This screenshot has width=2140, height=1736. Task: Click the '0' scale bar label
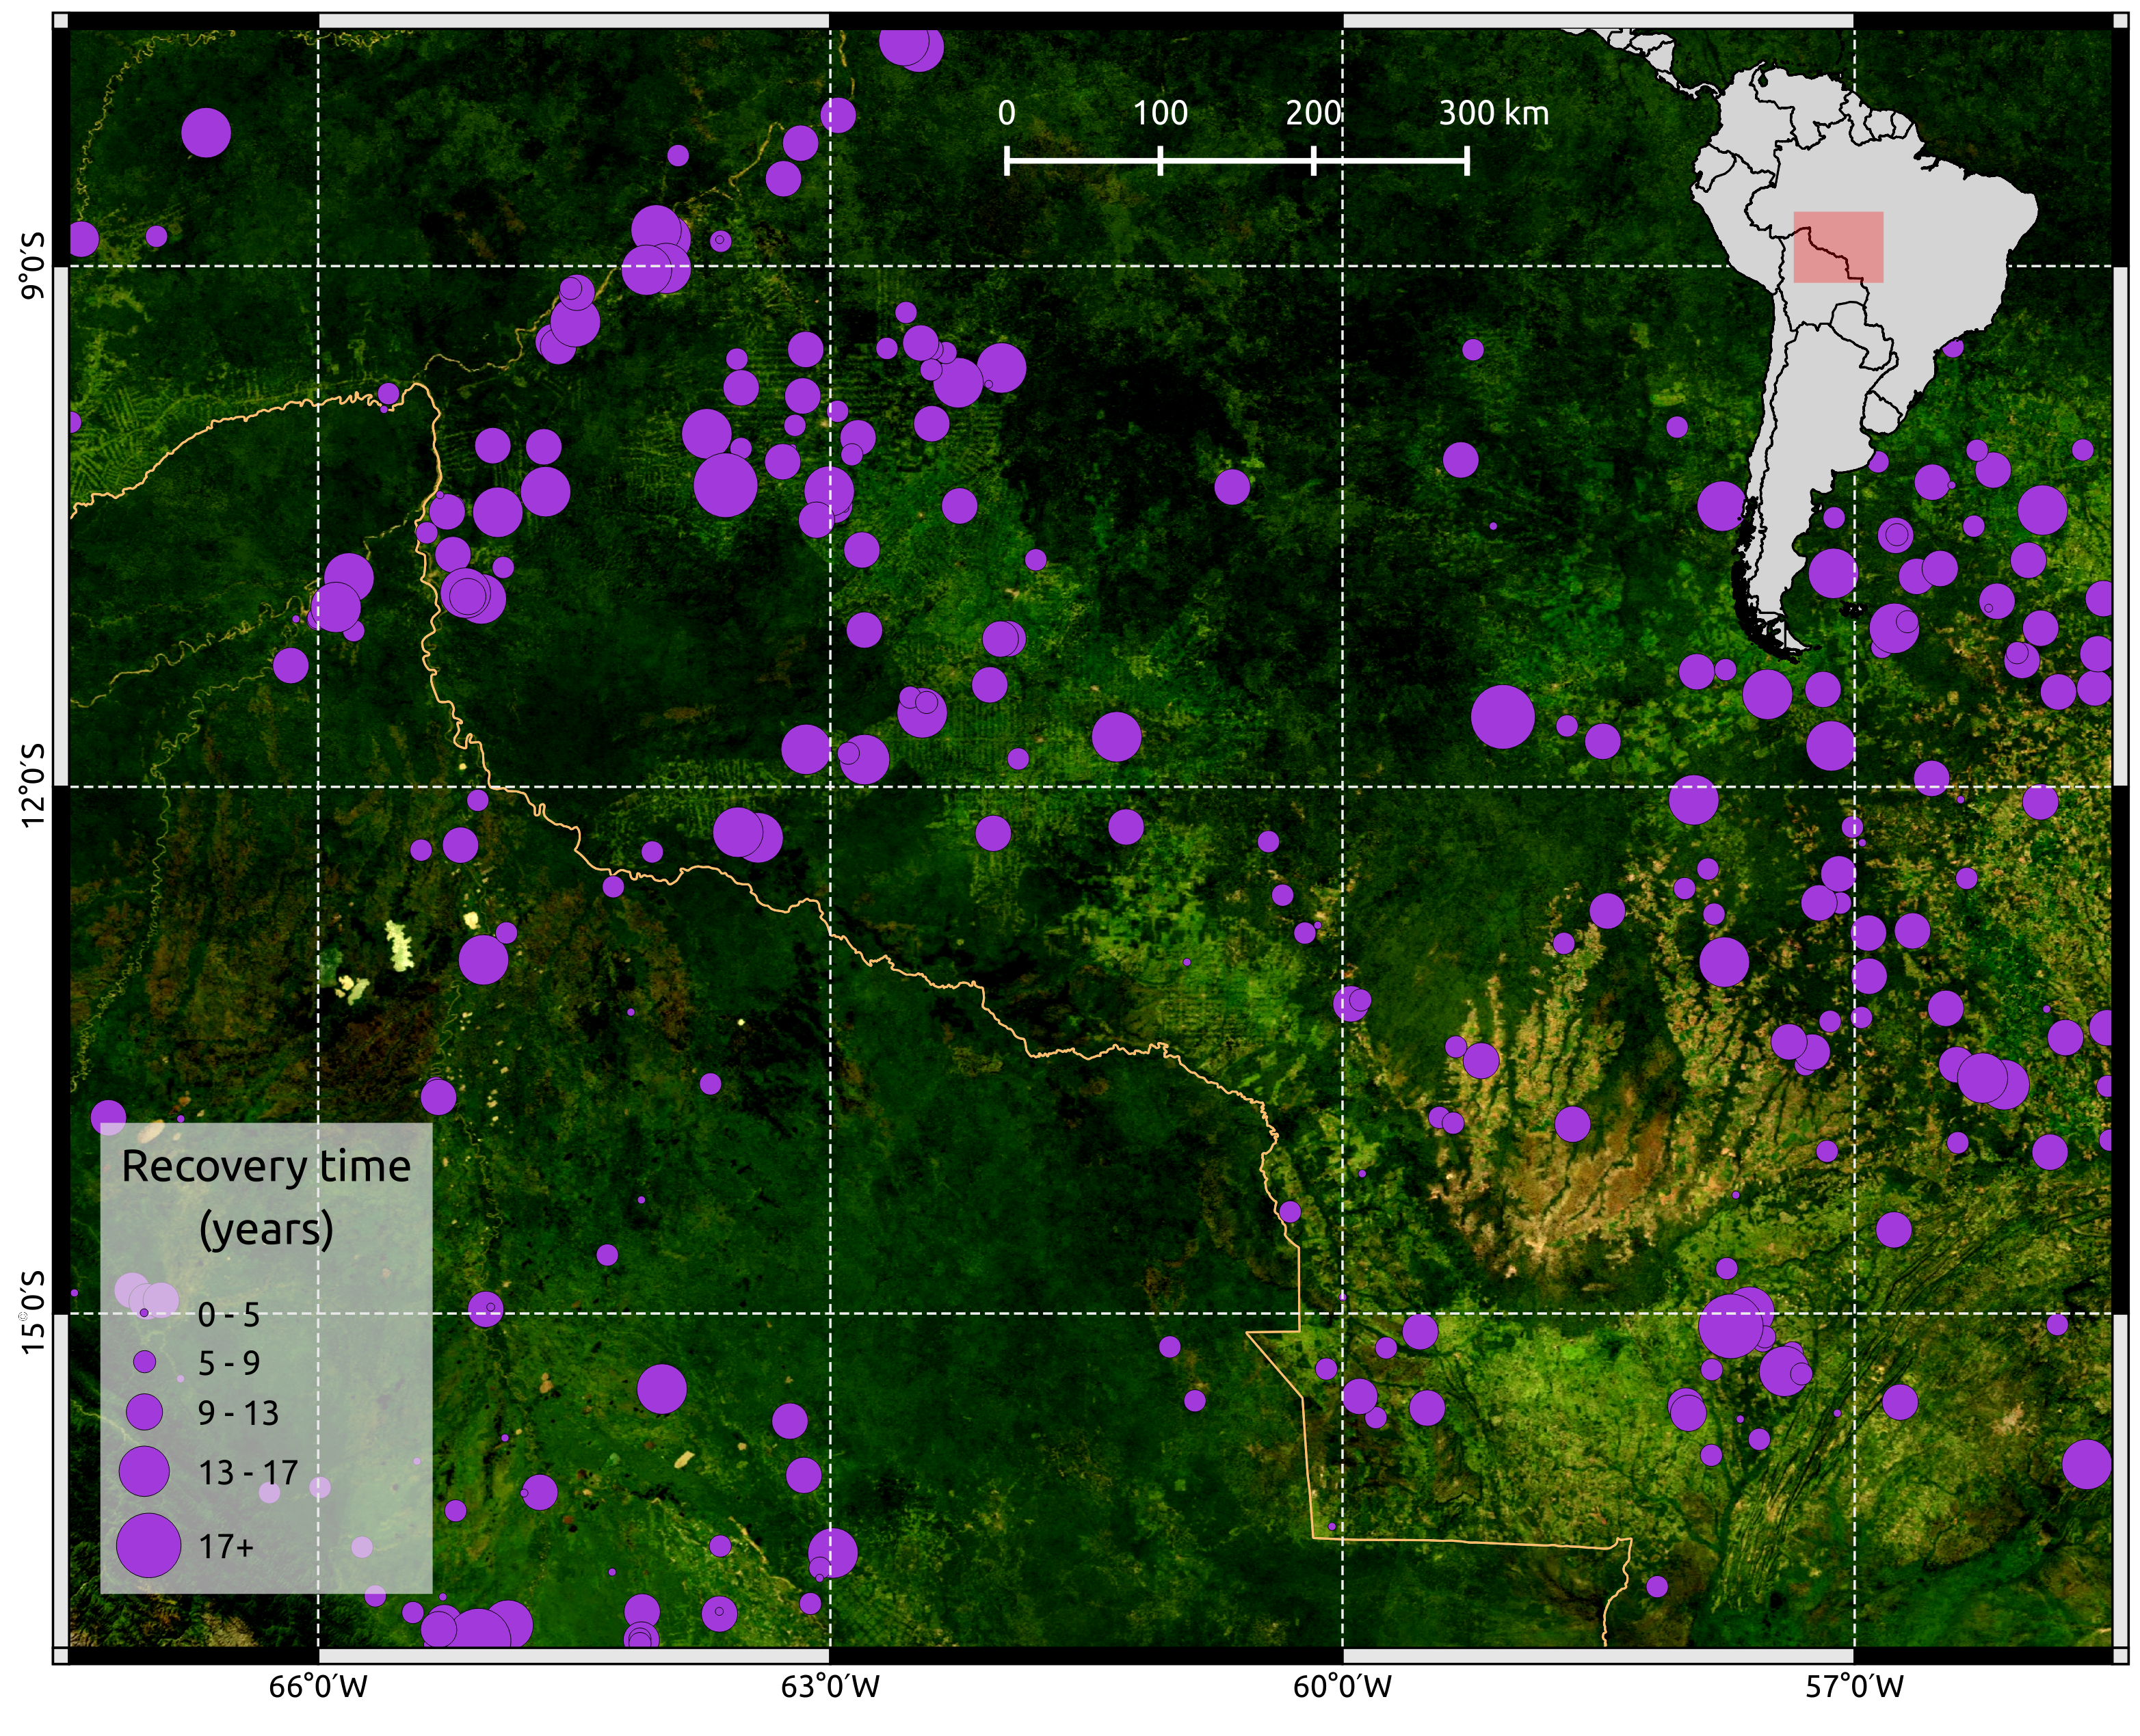pos(1007,113)
